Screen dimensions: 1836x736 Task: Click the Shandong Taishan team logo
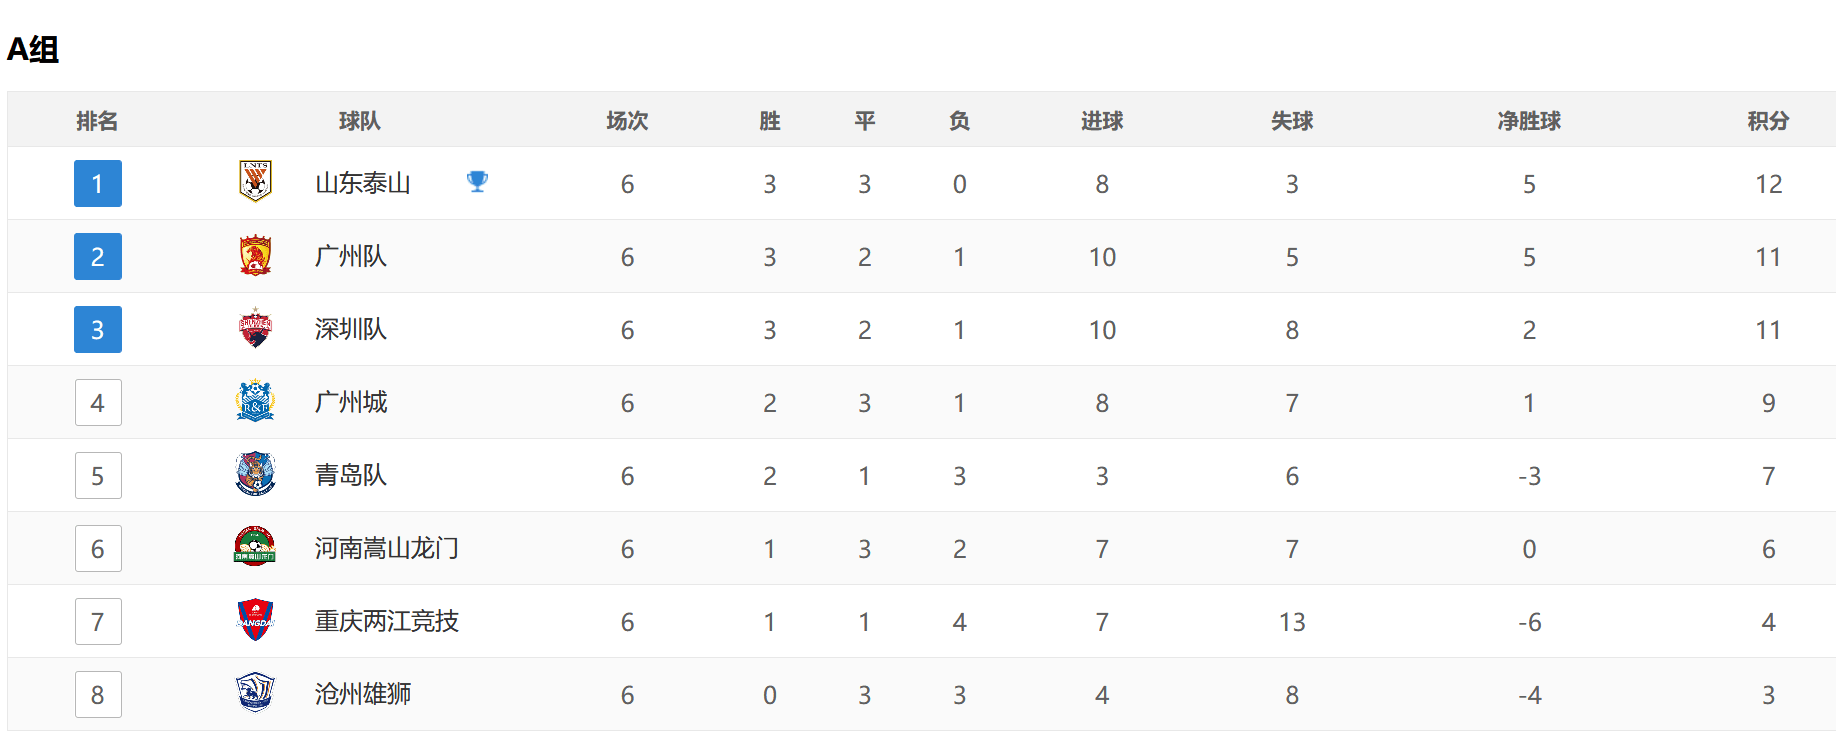(255, 182)
